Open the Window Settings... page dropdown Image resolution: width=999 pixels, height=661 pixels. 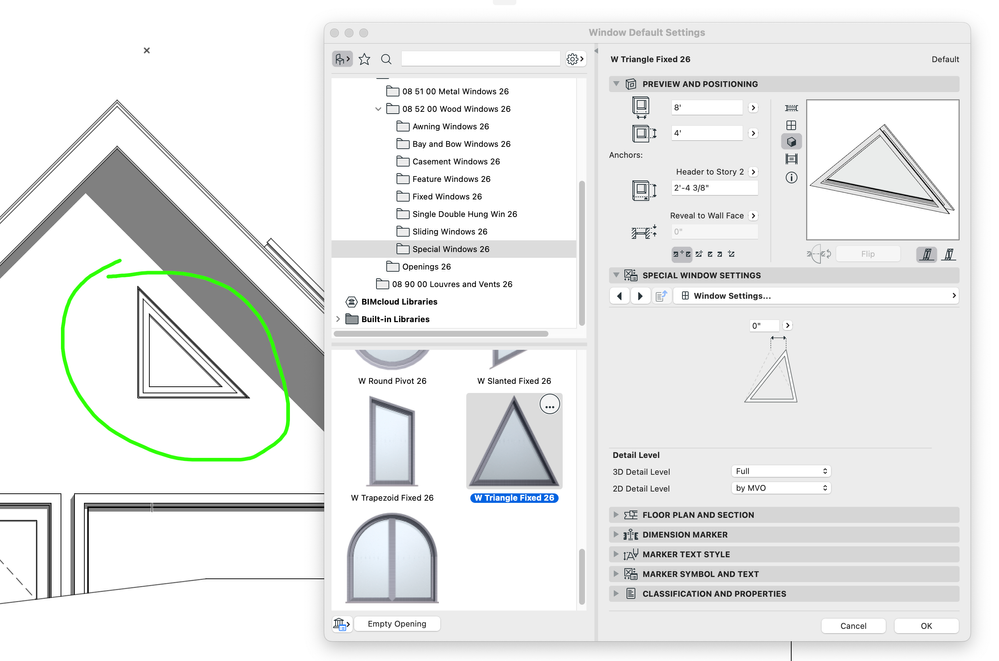coord(818,296)
